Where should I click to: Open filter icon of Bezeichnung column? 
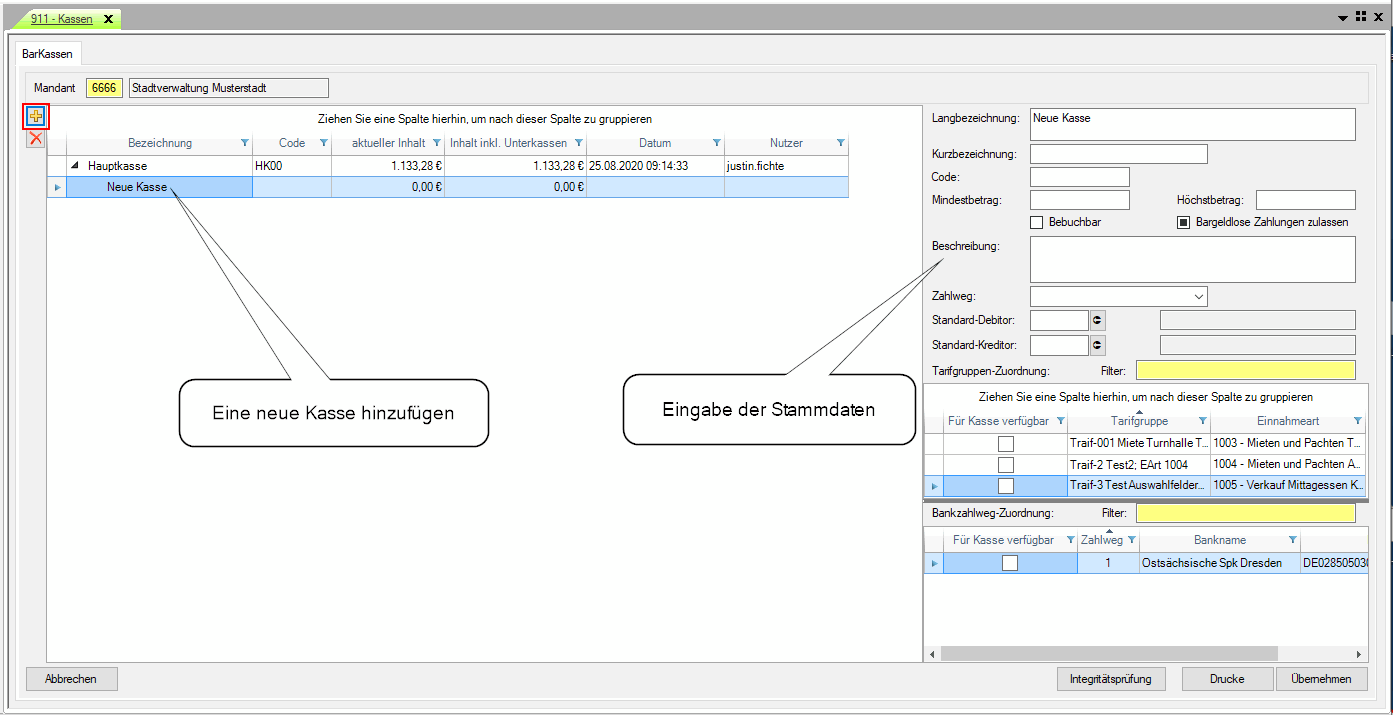point(244,143)
